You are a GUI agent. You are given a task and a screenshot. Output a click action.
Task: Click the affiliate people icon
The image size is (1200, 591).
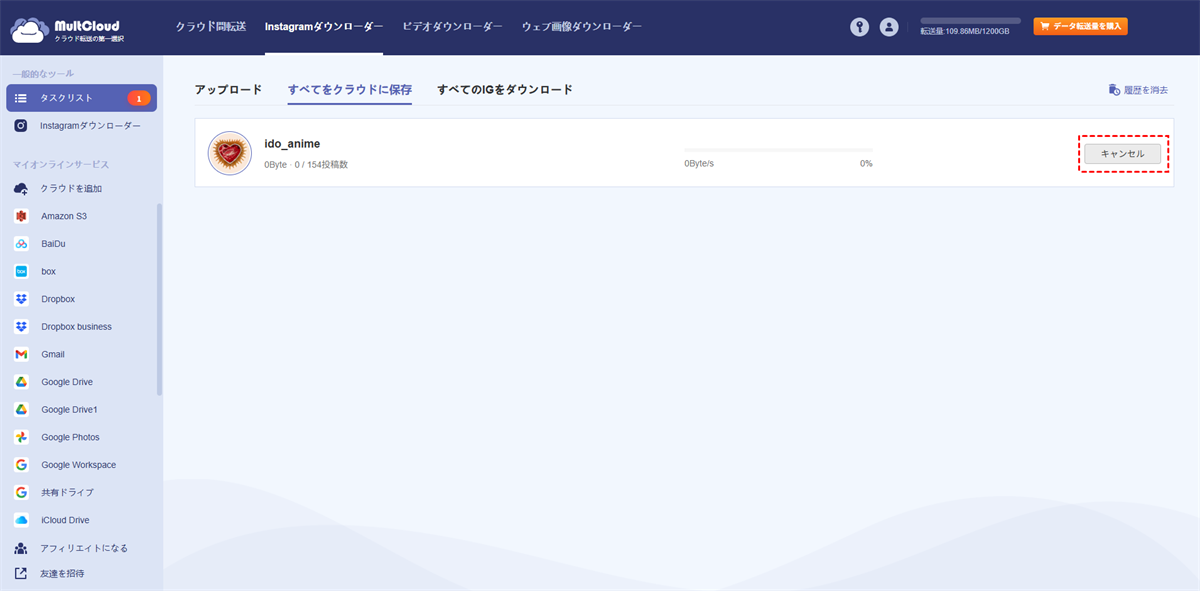coord(21,548)
